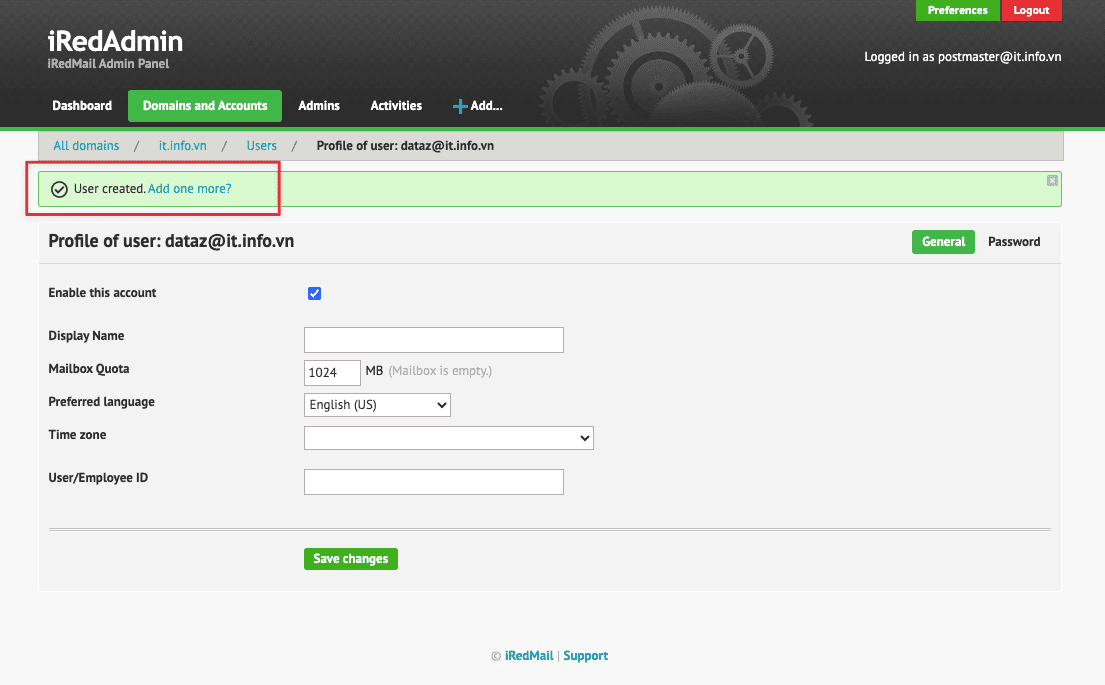Screen dimensions: 1105x685
Task: Click the red Logout button
Action: pos(1031,11)
